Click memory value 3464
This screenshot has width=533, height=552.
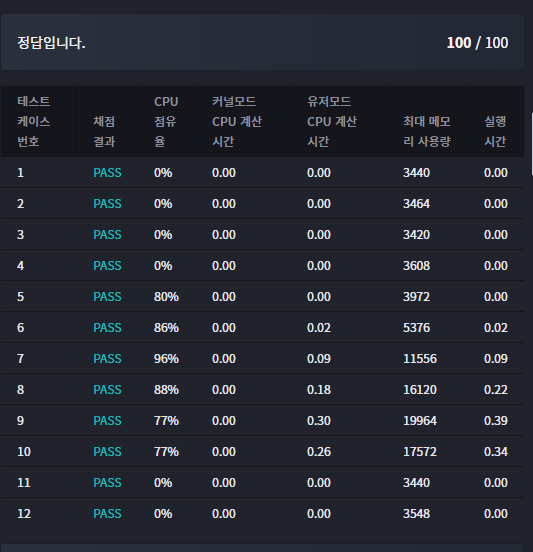(416, 204)
